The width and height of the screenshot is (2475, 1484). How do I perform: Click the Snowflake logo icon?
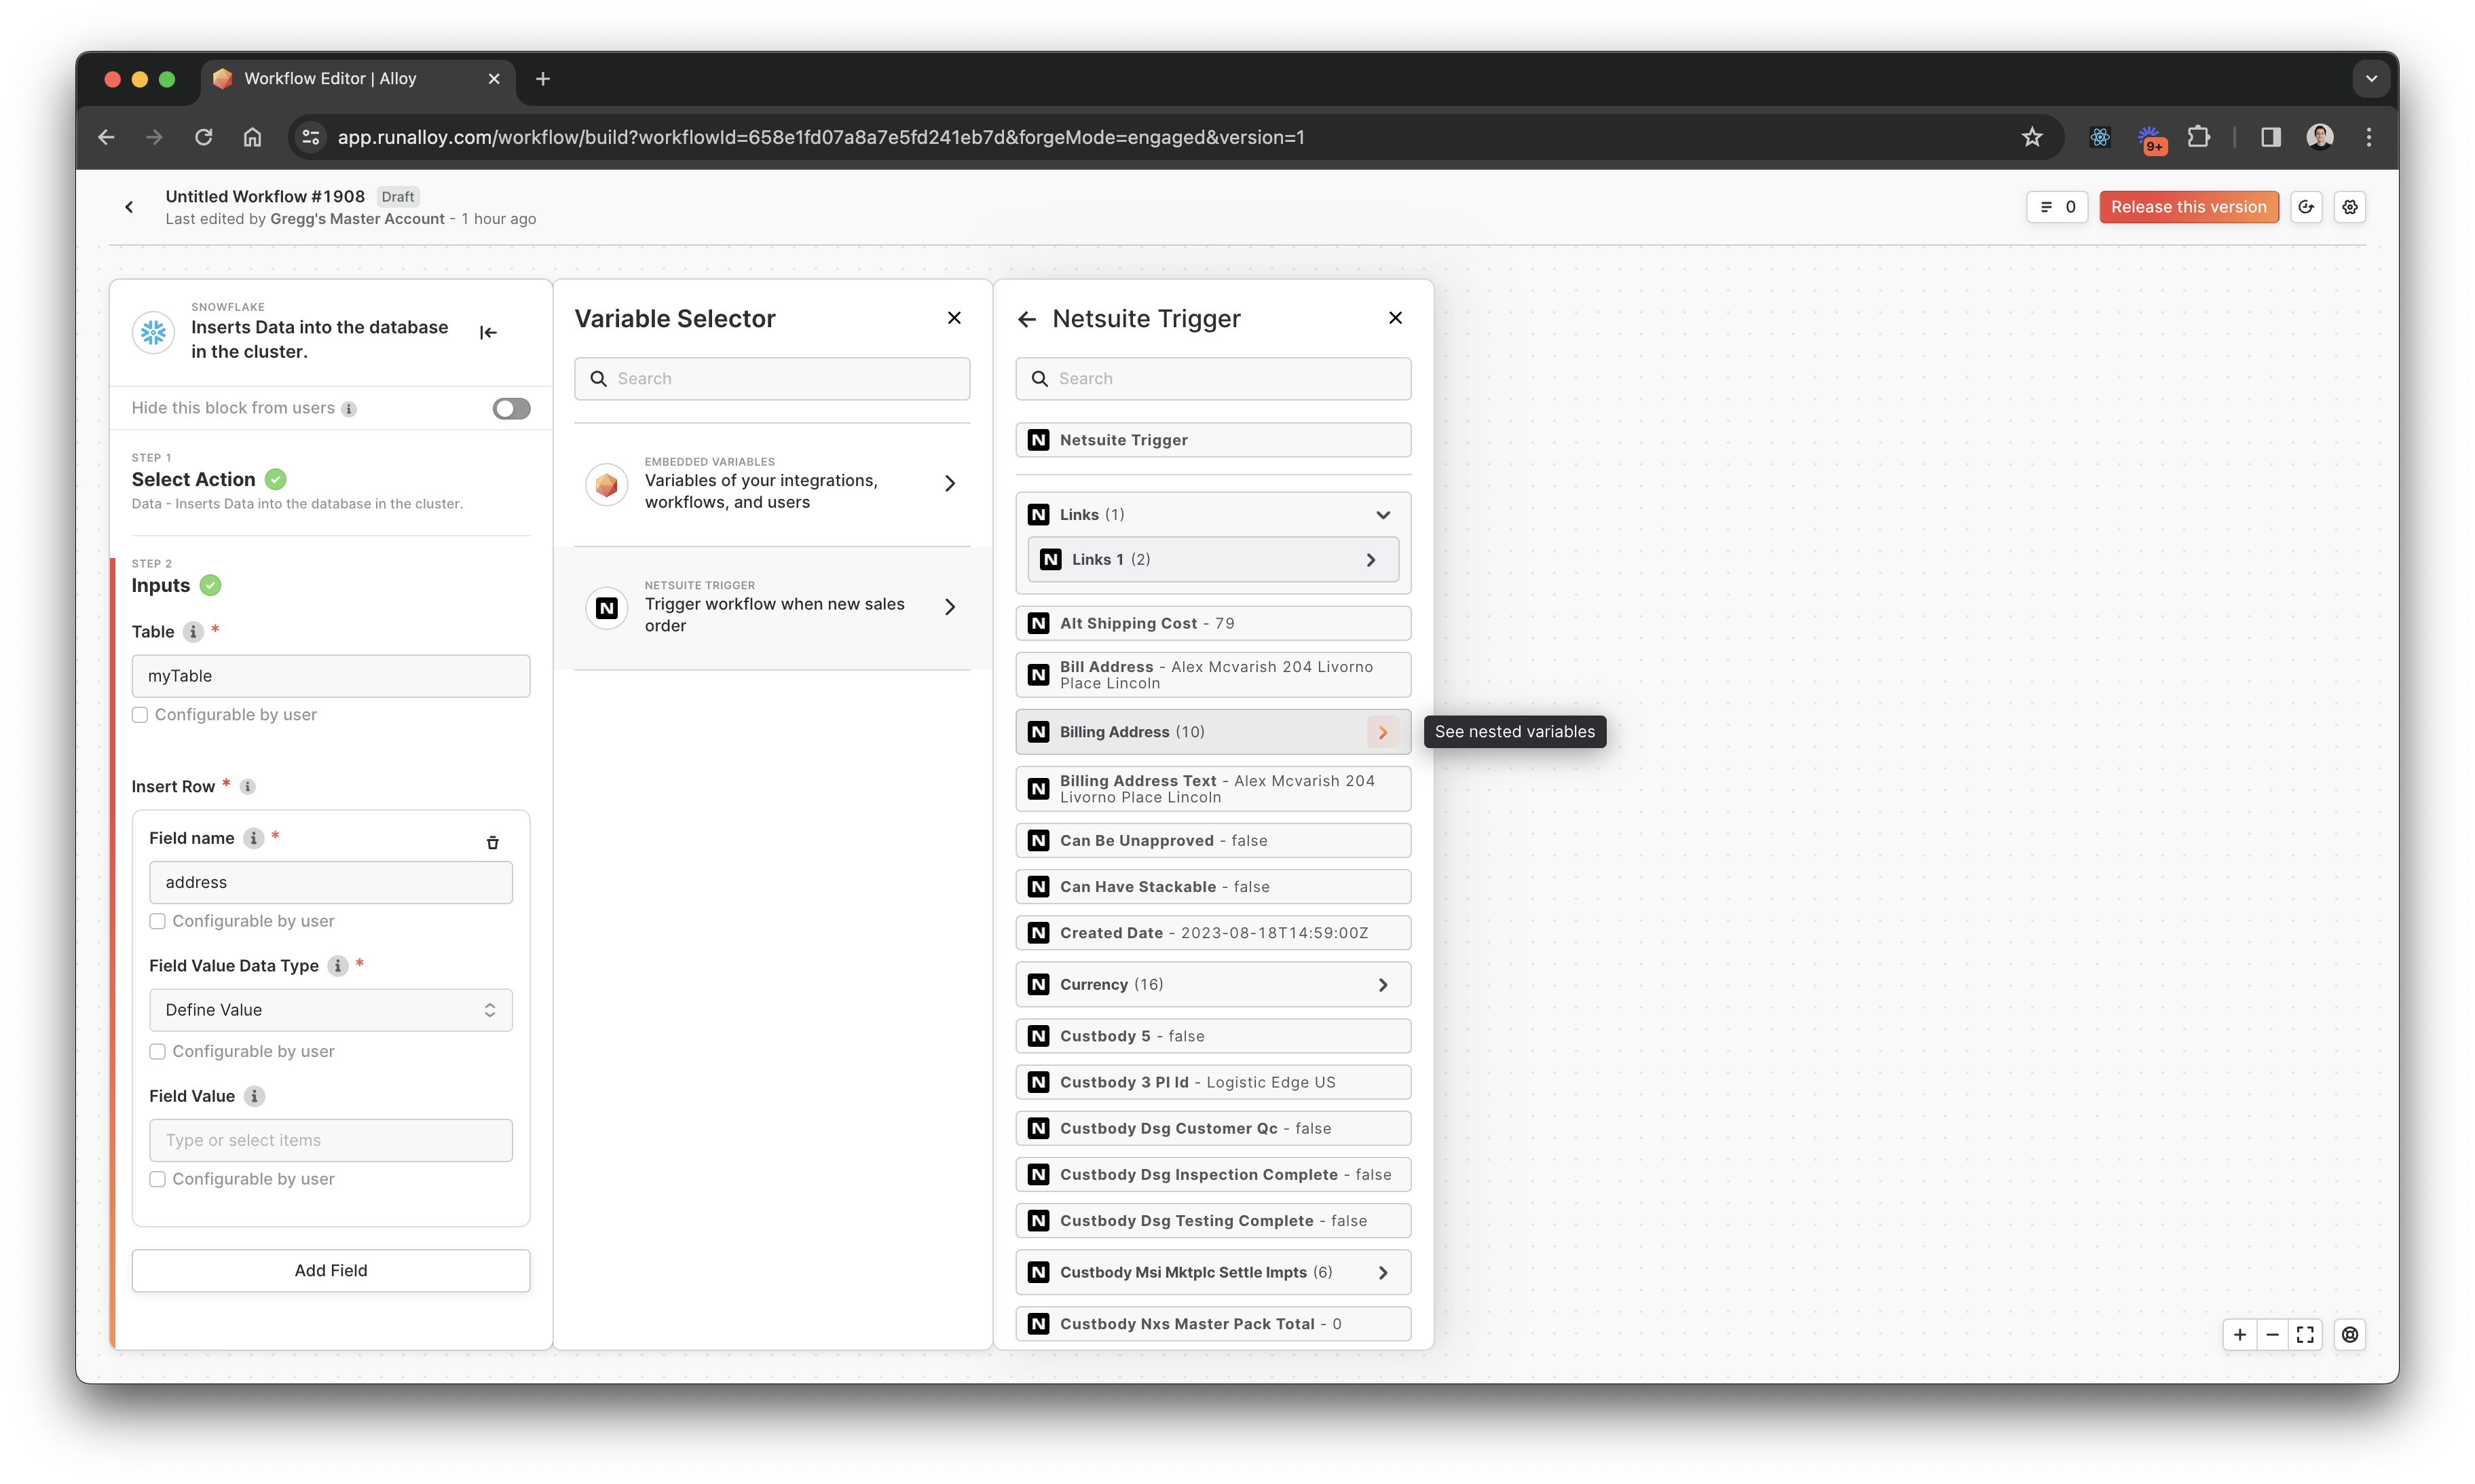click(154, 332)
